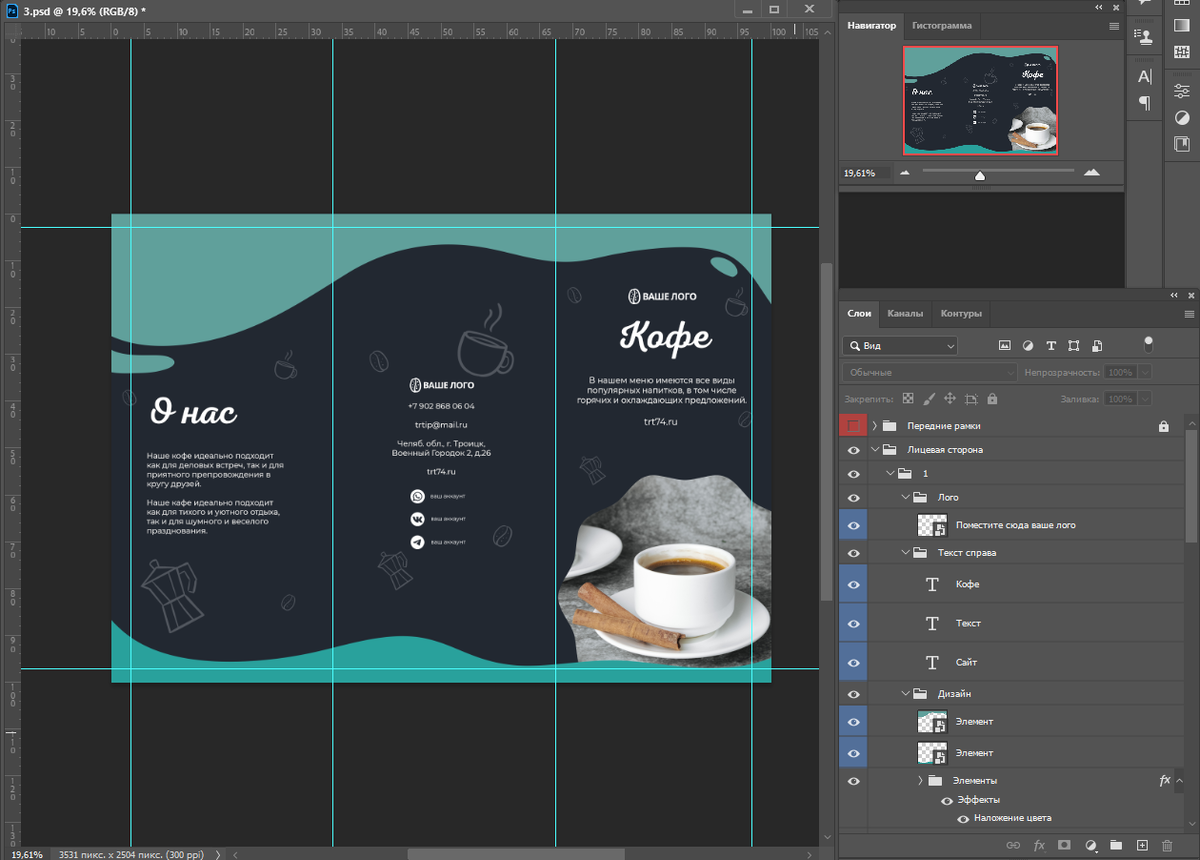Expand the Передние рамки group
Screen dimensions: 1200x860
point(875,426)
